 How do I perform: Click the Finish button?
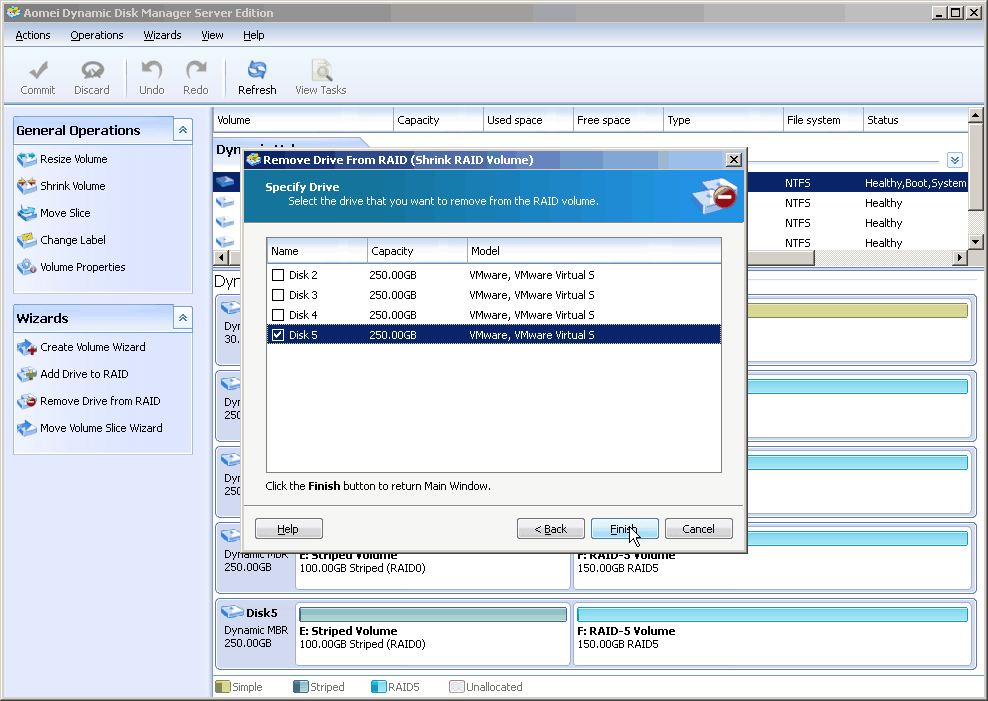tap(624, 529)
